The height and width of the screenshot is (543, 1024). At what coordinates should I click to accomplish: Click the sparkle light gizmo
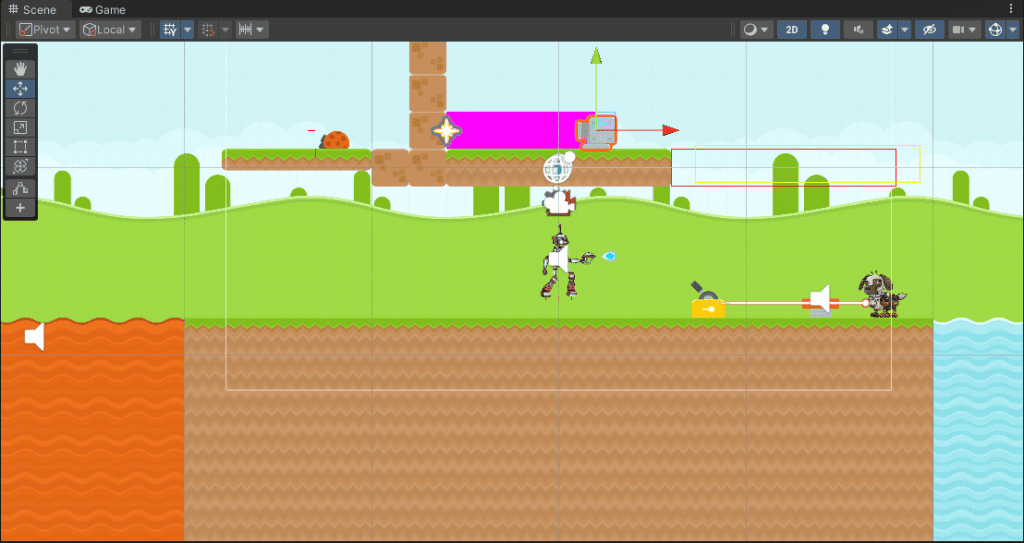click(x=447, y=131)
